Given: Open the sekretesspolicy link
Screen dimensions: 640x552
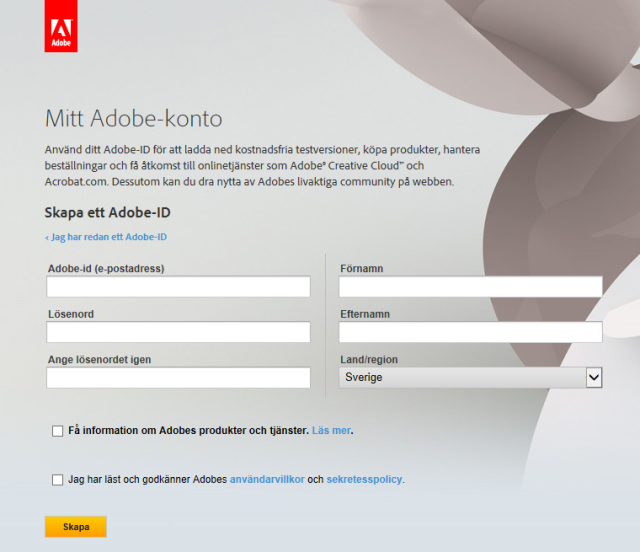Looking at the screenshot, I should 364,480.
